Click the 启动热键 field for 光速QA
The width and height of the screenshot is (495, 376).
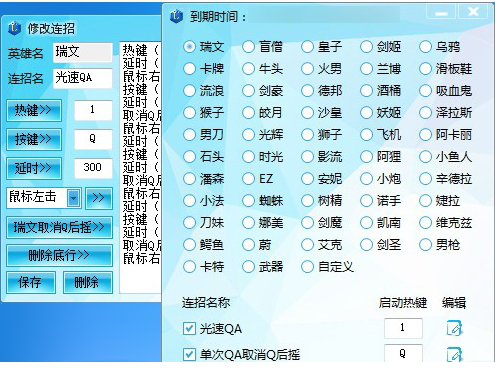coord(403,328)
